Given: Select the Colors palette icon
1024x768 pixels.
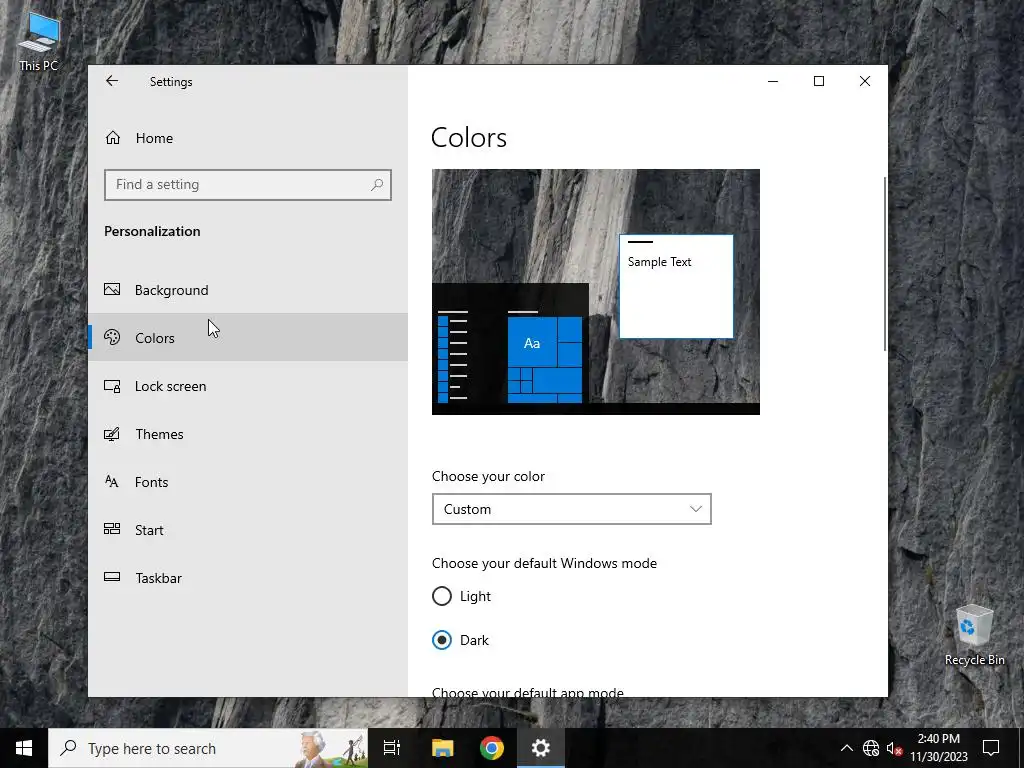Looking at the screenshot, I should coord(112,337).
